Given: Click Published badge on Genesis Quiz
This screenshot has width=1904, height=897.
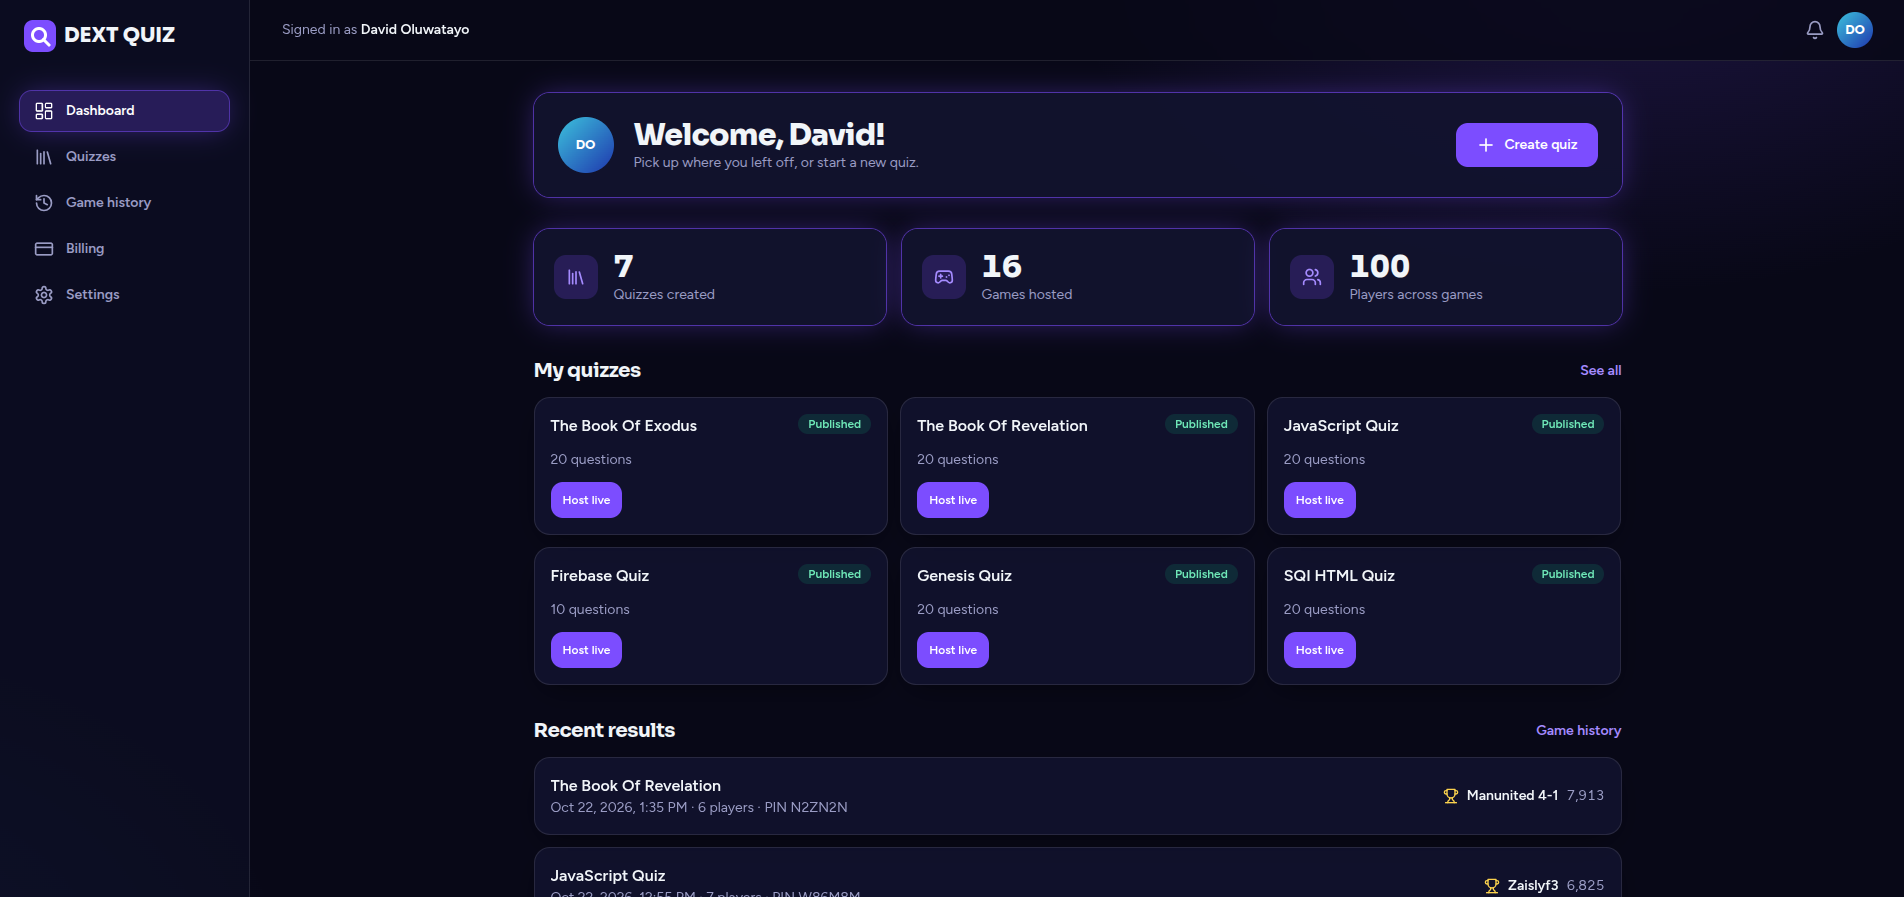Looking at the screenshot, I should 1201,574.
